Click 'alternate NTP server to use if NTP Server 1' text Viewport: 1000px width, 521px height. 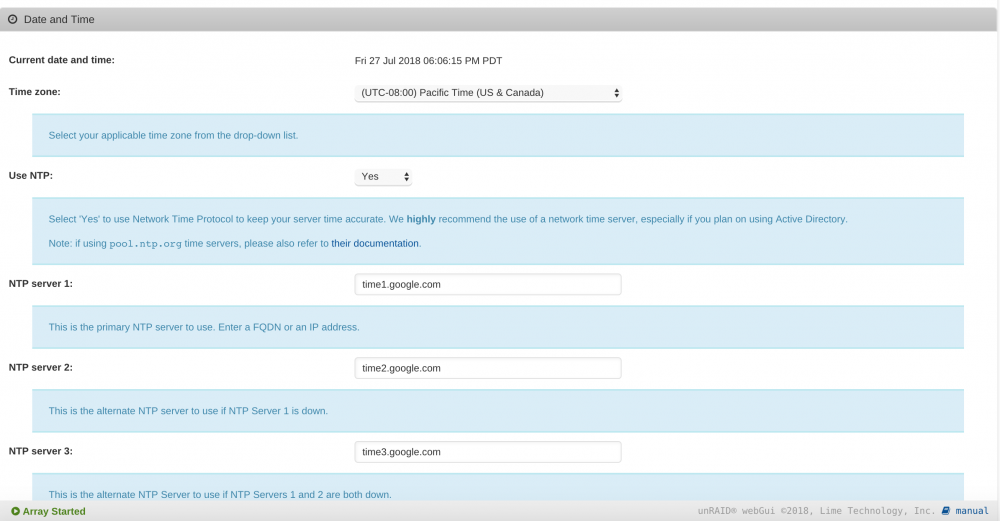tap(188, 411)
